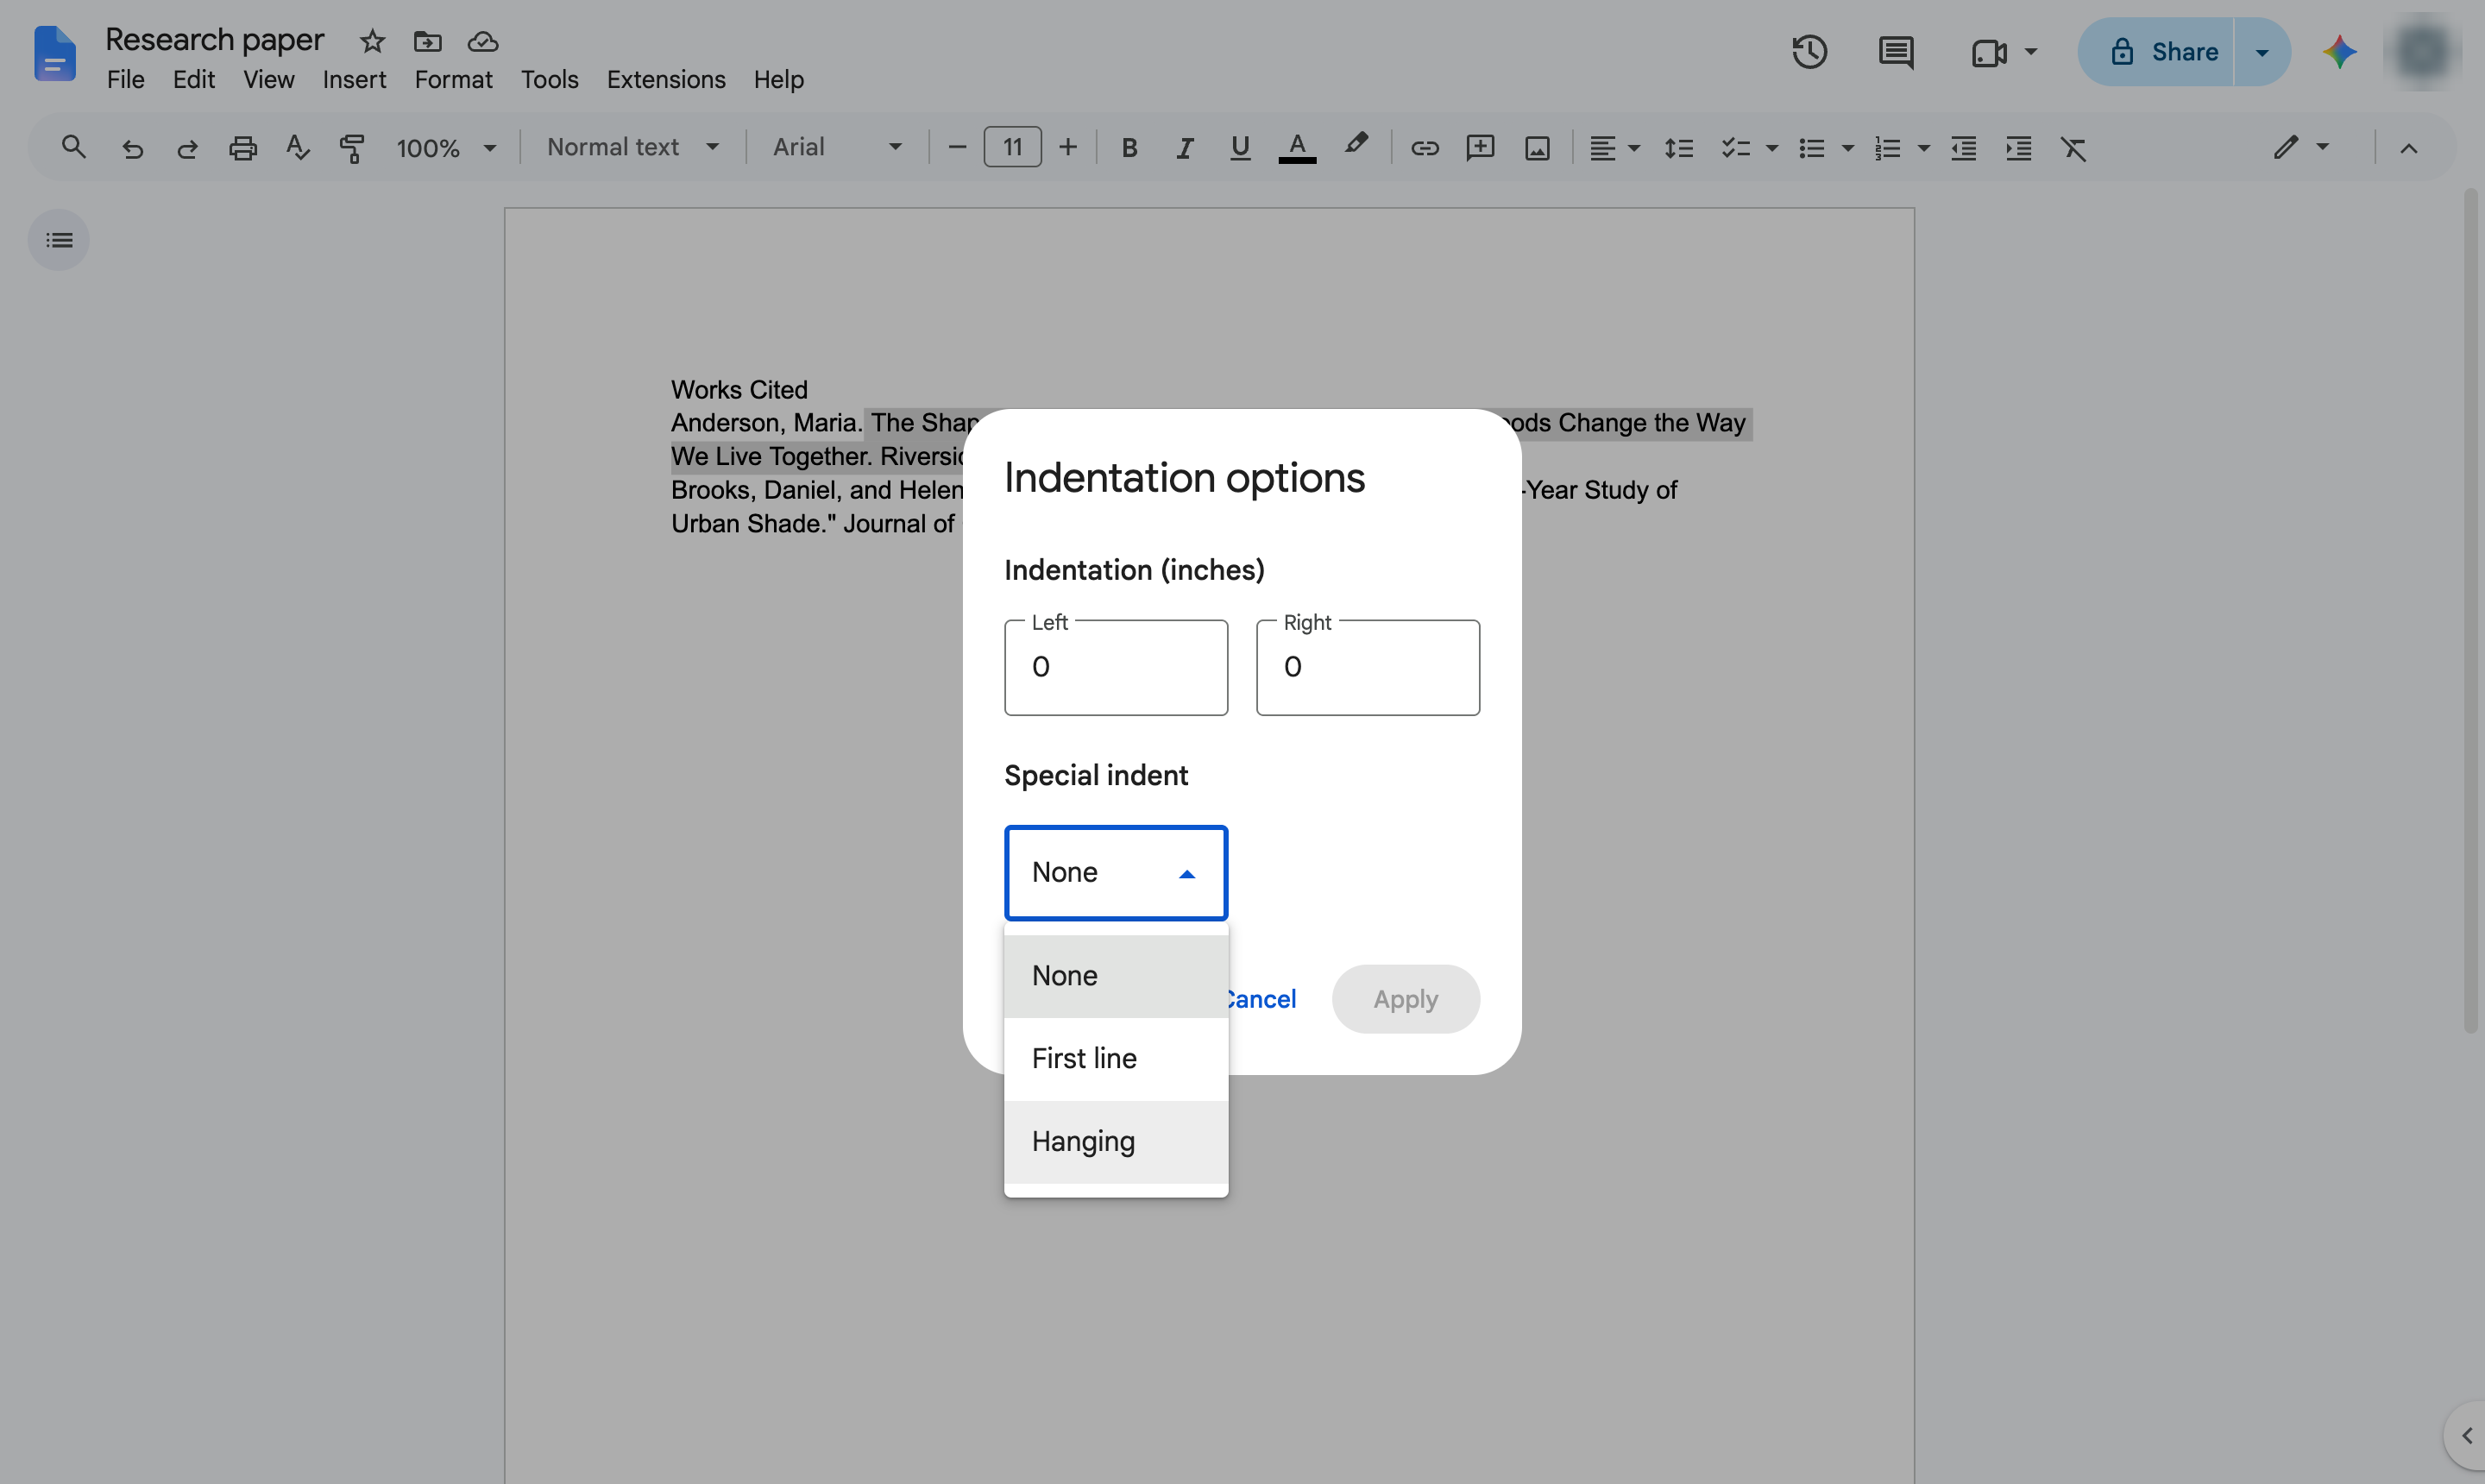This screenshot has width=2485, height=1484.
Task: Collapse the Special indent None dropdown
Action: pyautogui.click(x=1116, y=873)
